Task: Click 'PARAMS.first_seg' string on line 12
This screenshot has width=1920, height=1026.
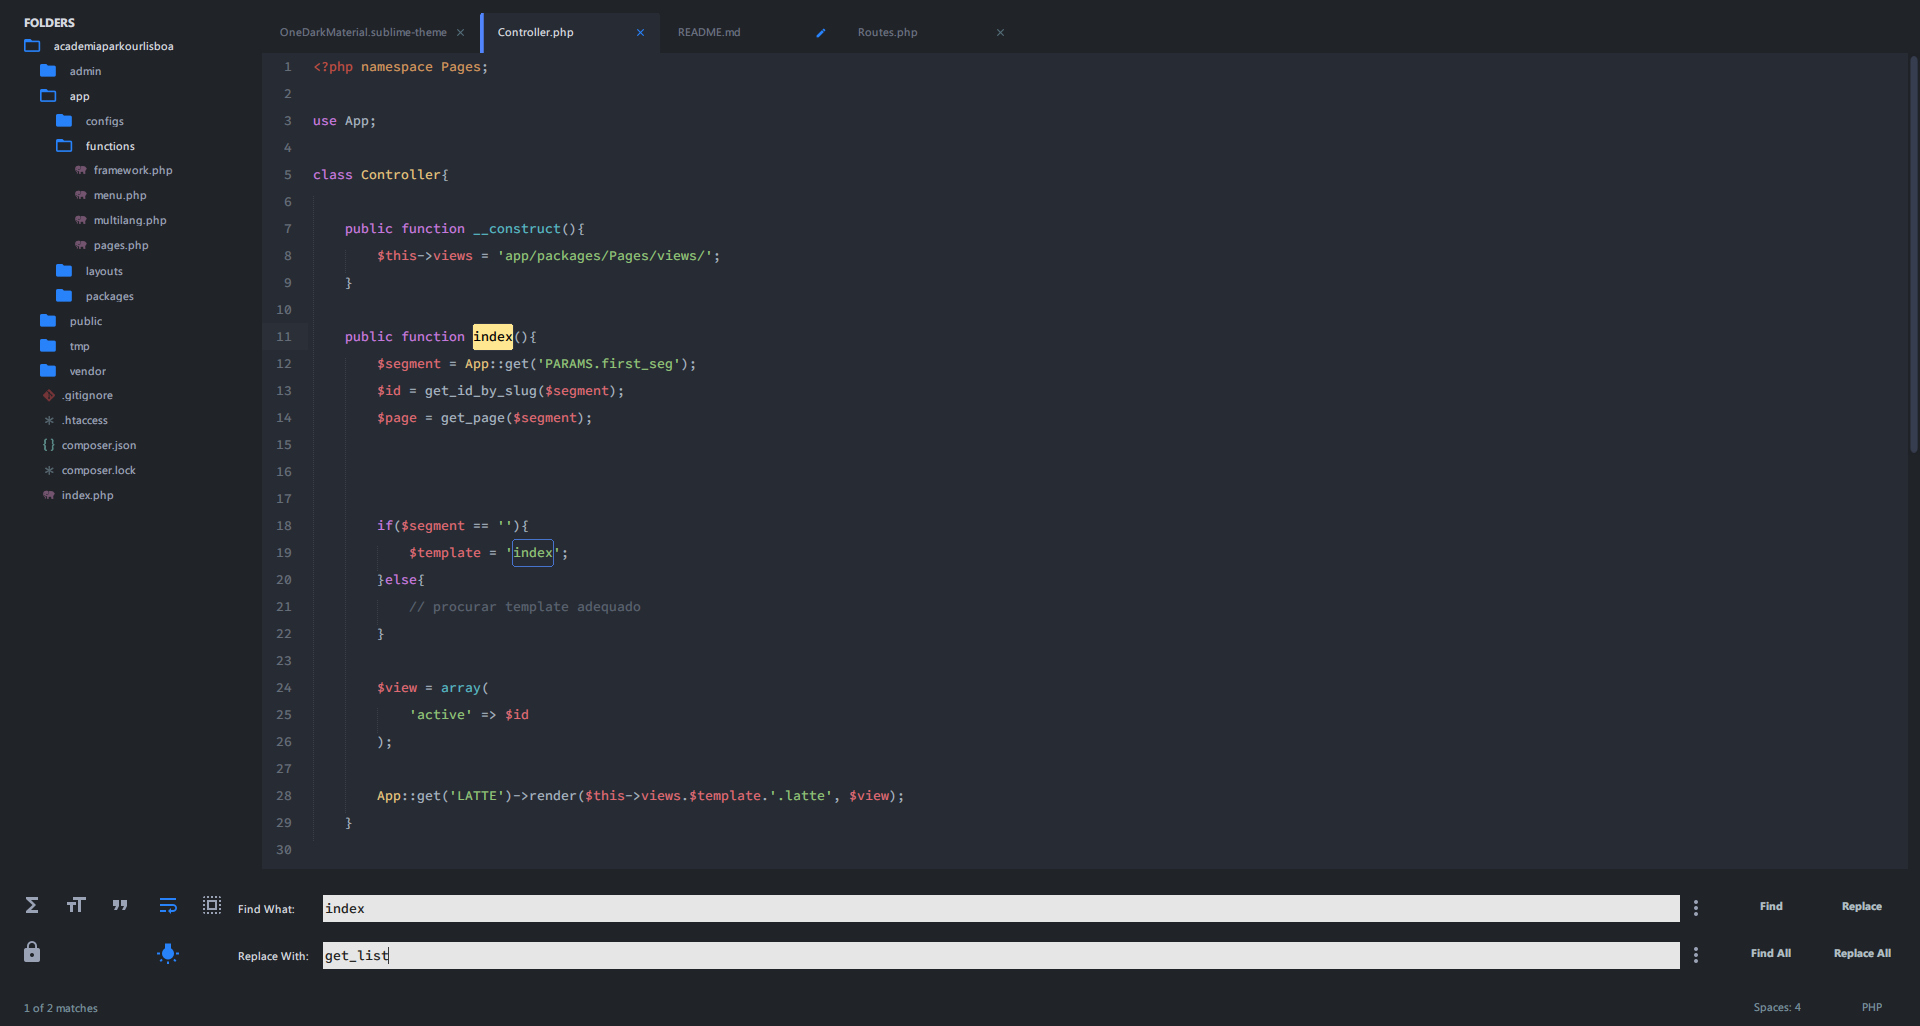Action: pyautogui.click(x=609, y=364)
